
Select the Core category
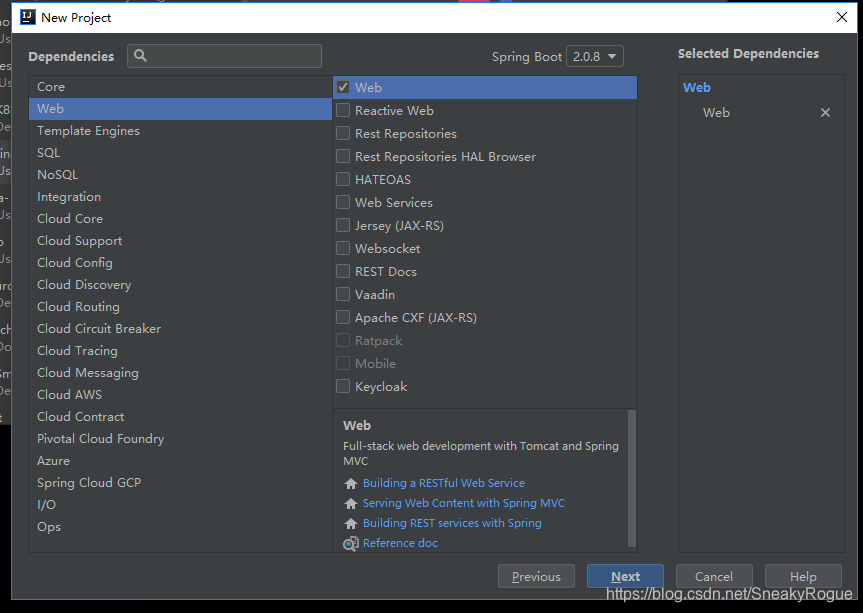(x=180, y=87)
